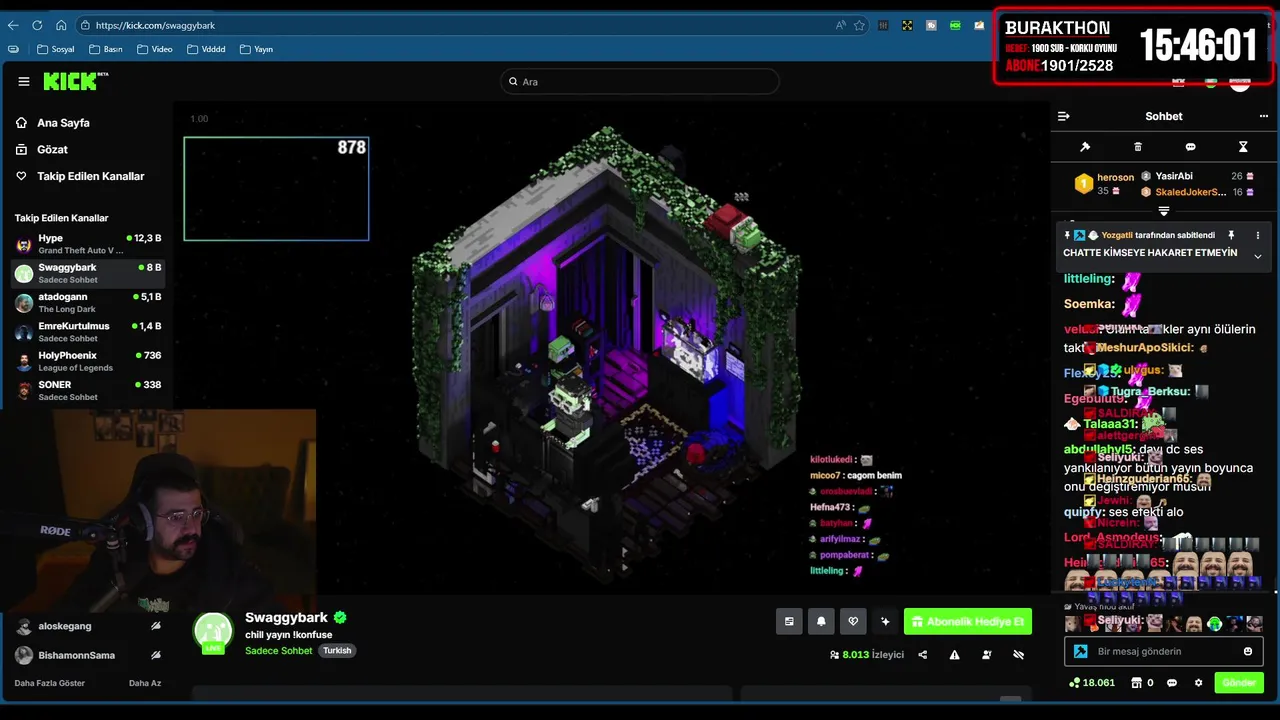Open the emoji picker in chat
Screen dimensions: 1280x720
click(x=1247, y=651)
